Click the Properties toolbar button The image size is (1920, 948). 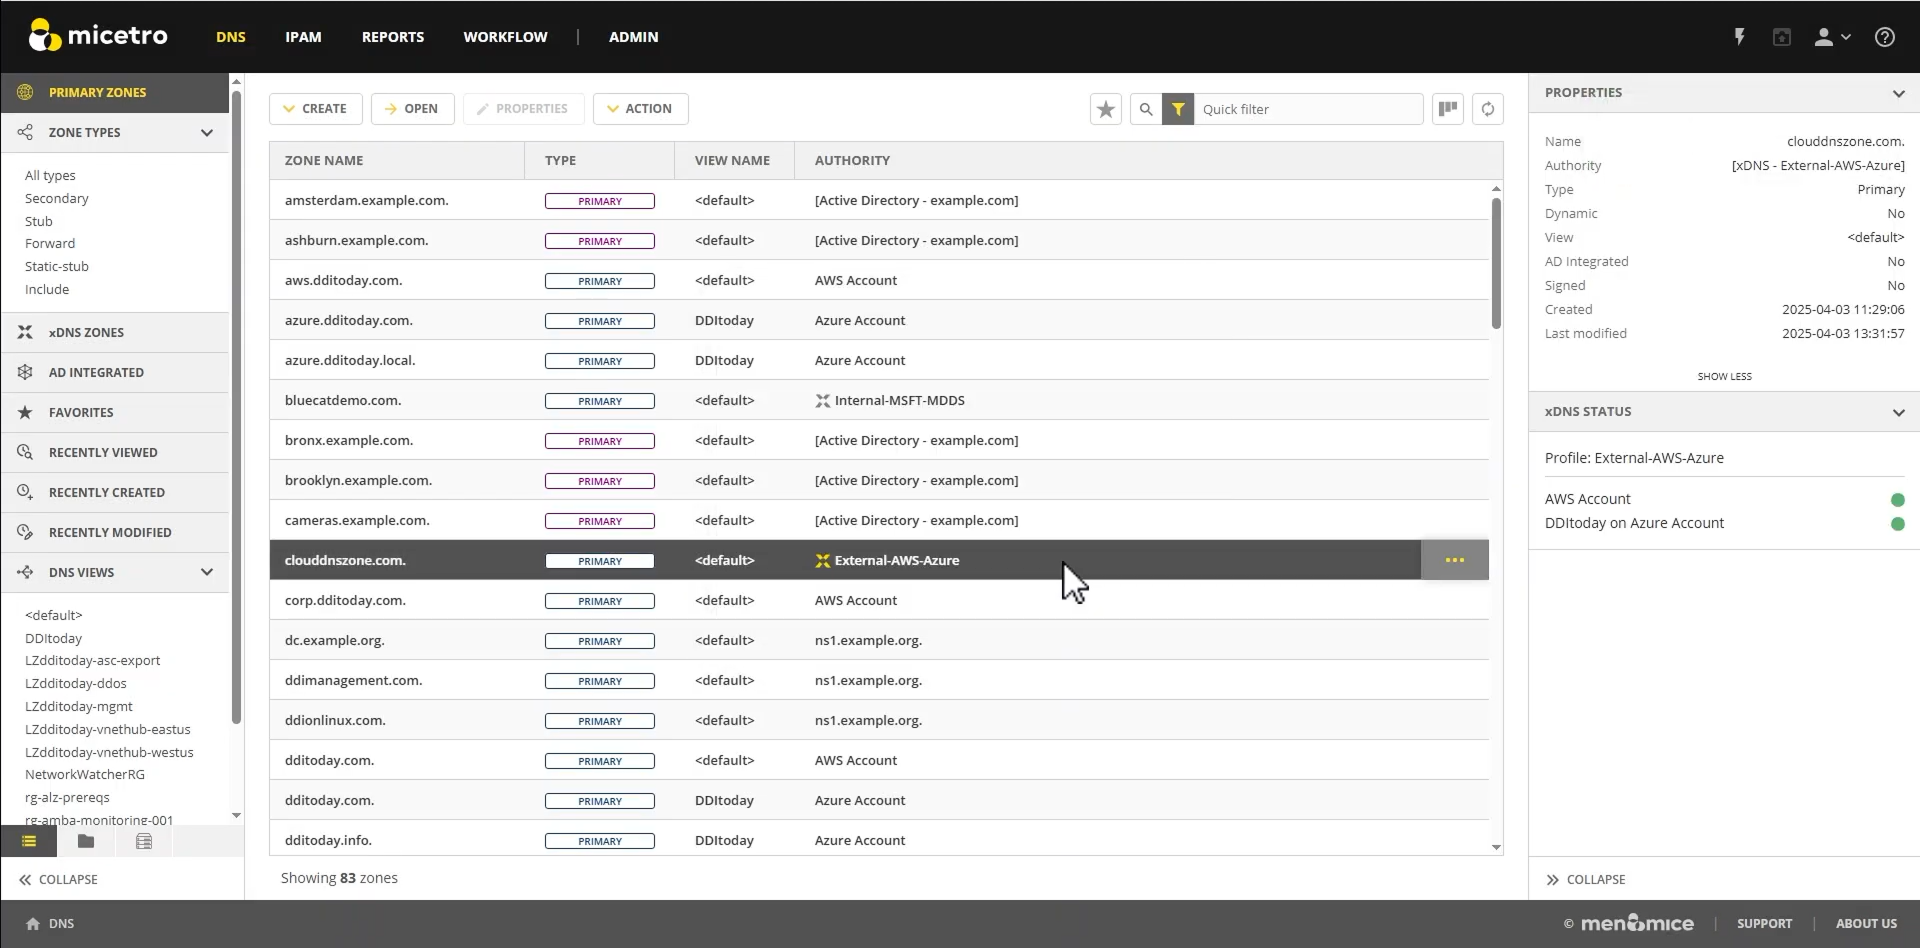[x=523, y=109]
